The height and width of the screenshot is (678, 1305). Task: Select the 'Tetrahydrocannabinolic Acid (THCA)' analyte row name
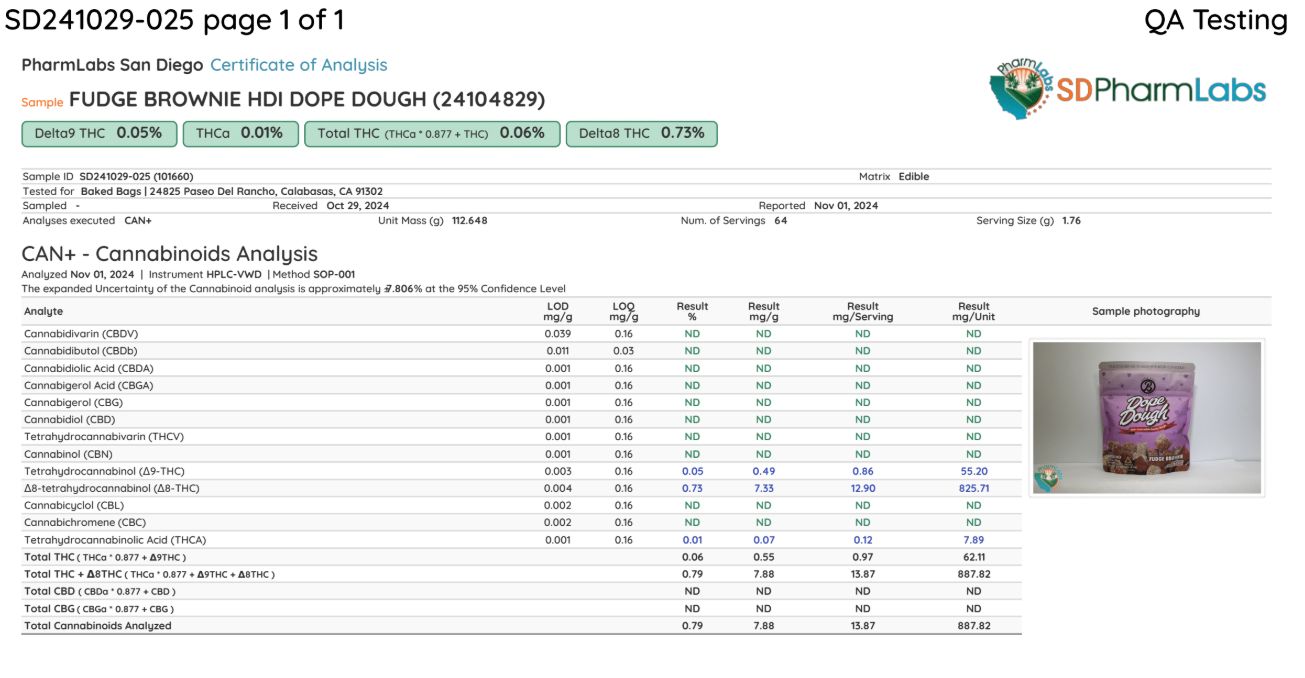click(115, 540)
